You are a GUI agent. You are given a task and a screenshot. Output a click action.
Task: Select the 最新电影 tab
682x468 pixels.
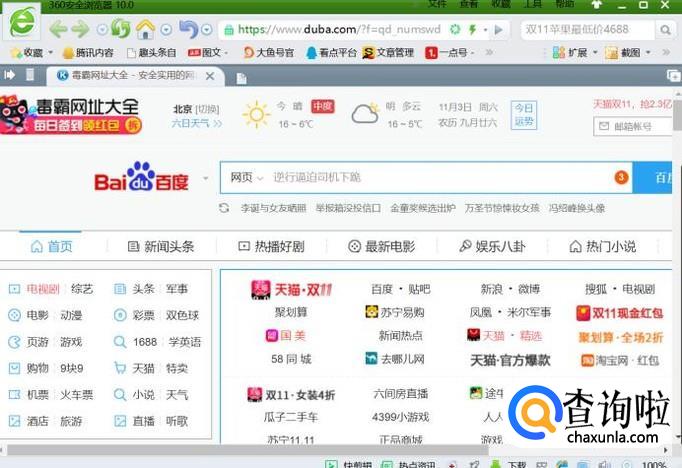(381, 247)
